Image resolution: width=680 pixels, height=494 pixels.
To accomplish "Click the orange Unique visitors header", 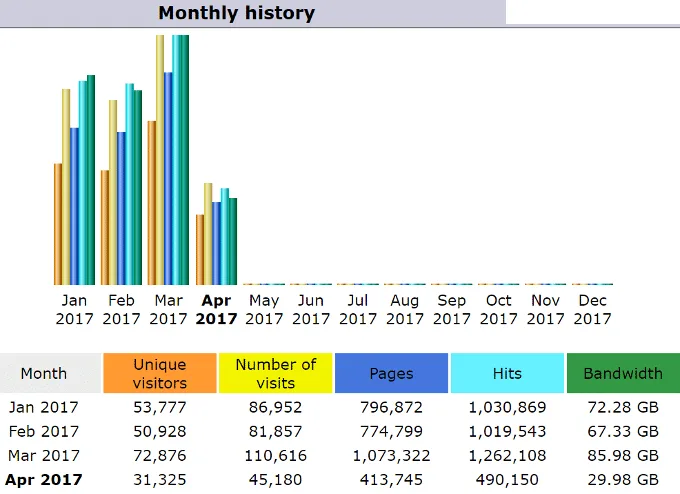I will 160,373.
